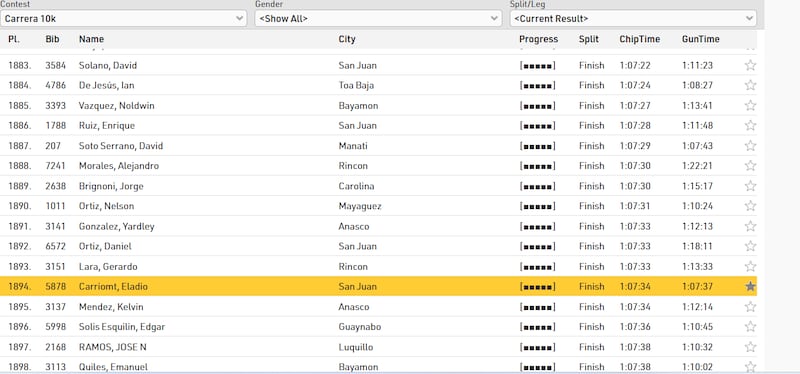Click chip time 1:07:22
The image size is (800, 374).
point(635,65)
